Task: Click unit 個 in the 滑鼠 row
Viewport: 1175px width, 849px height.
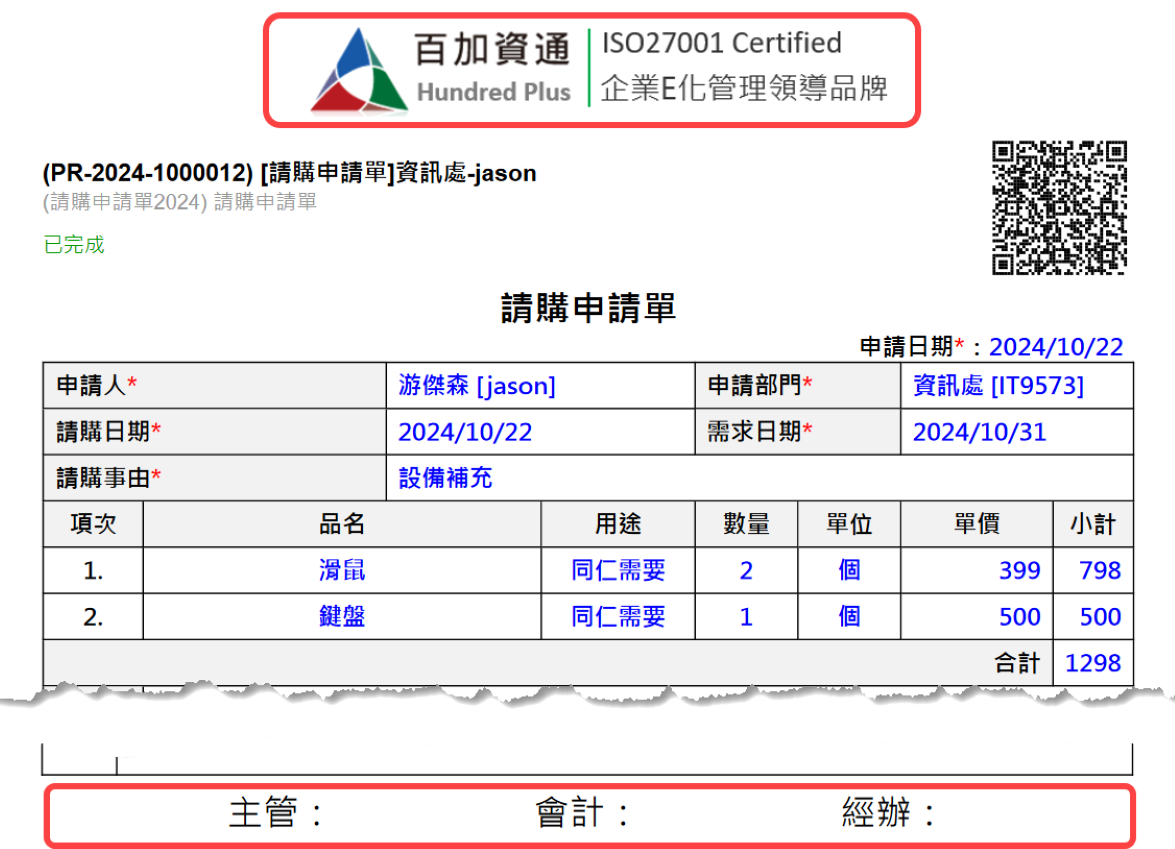Action: (x=849, y=570)
